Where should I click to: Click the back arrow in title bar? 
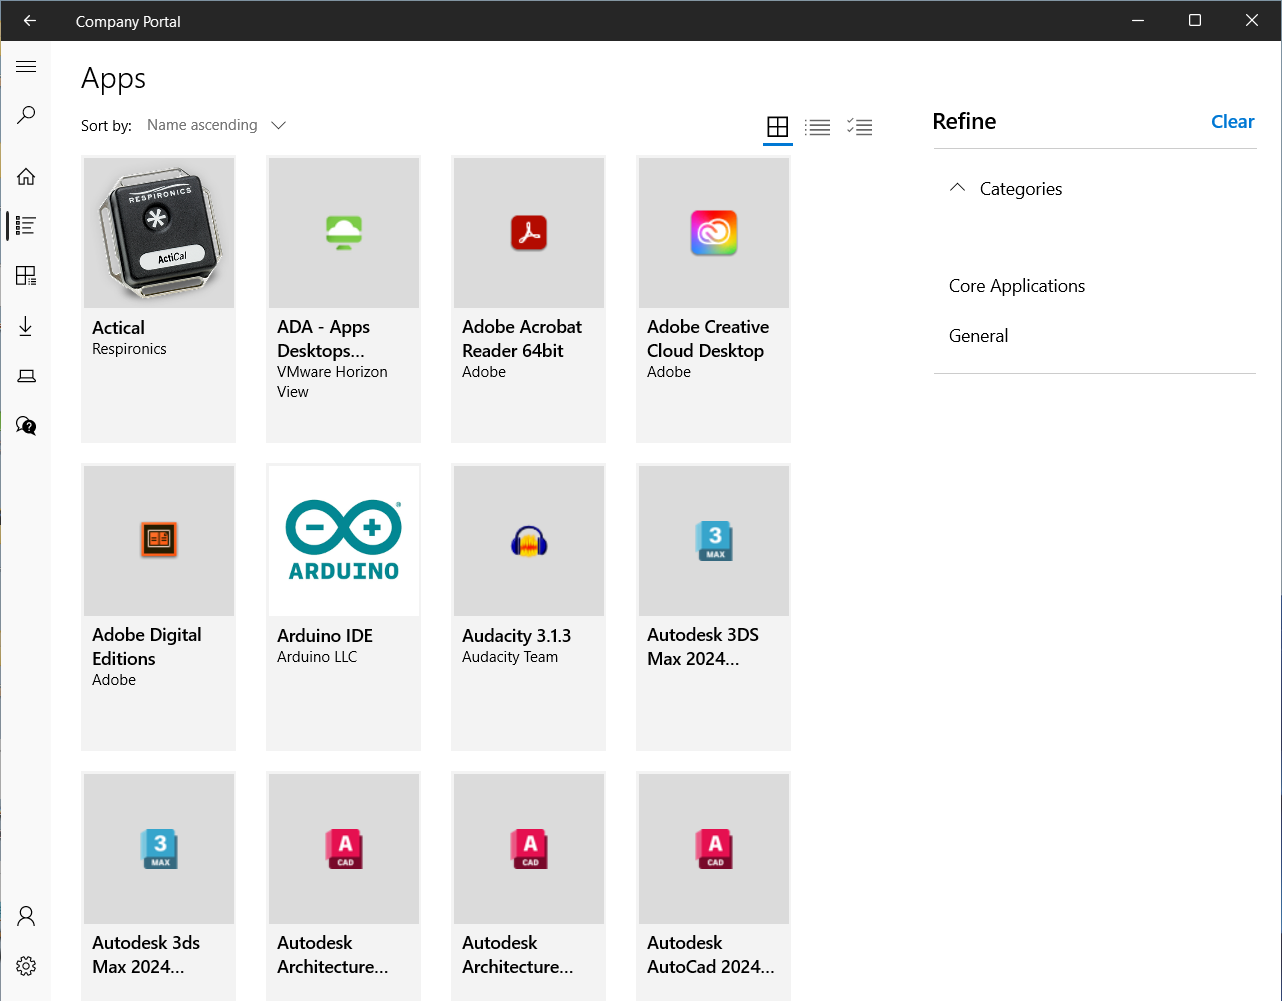click(x=29, y=21)
